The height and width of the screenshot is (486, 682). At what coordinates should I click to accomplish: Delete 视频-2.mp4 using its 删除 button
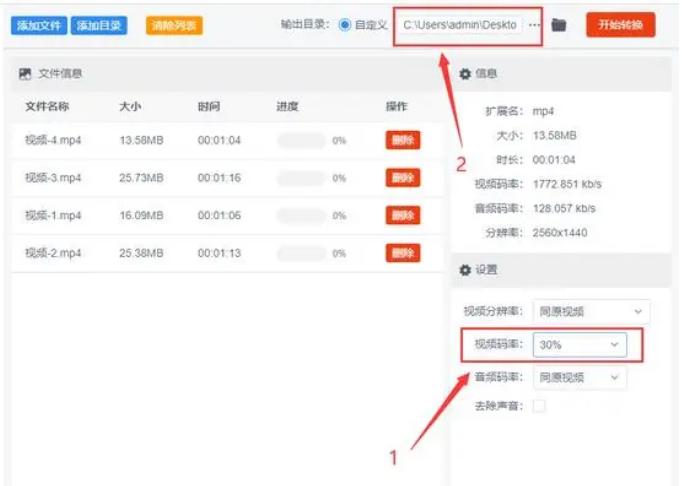(403, 253)
